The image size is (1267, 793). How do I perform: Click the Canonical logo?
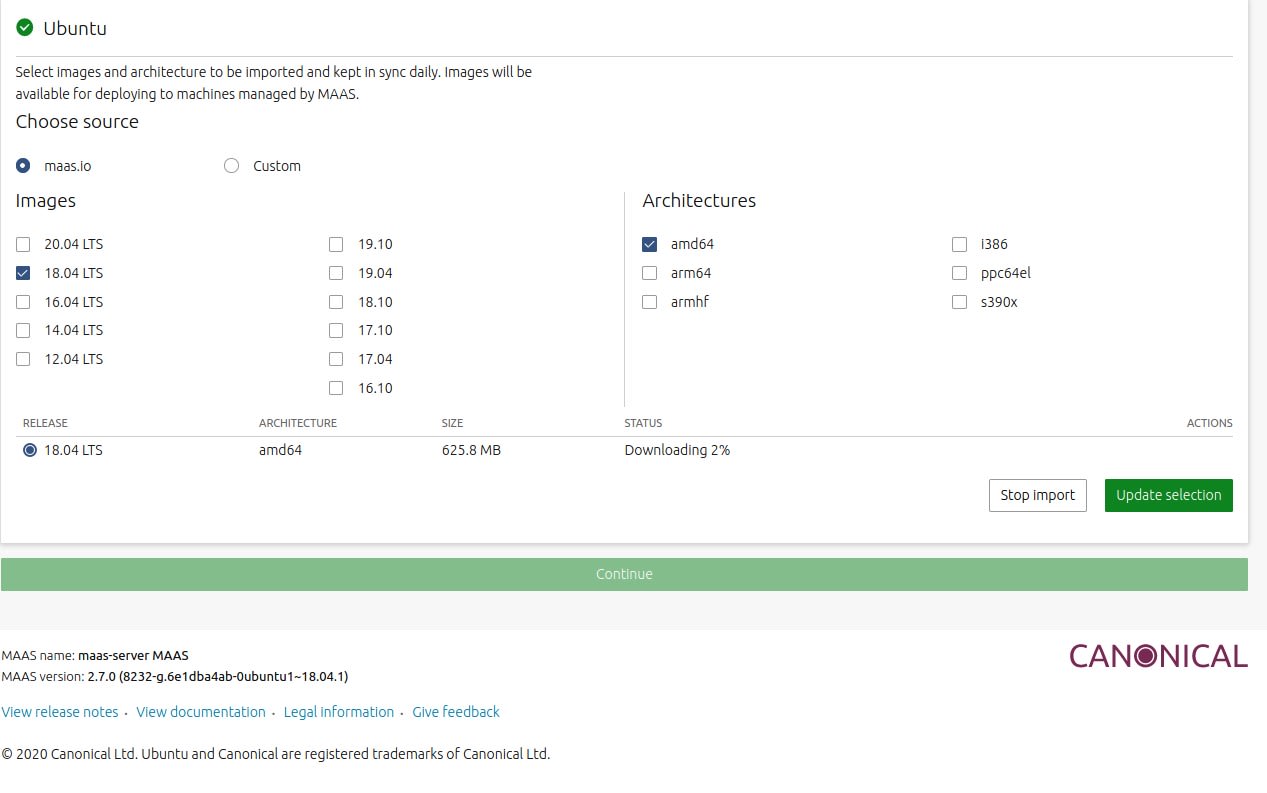pos(1158,656)
